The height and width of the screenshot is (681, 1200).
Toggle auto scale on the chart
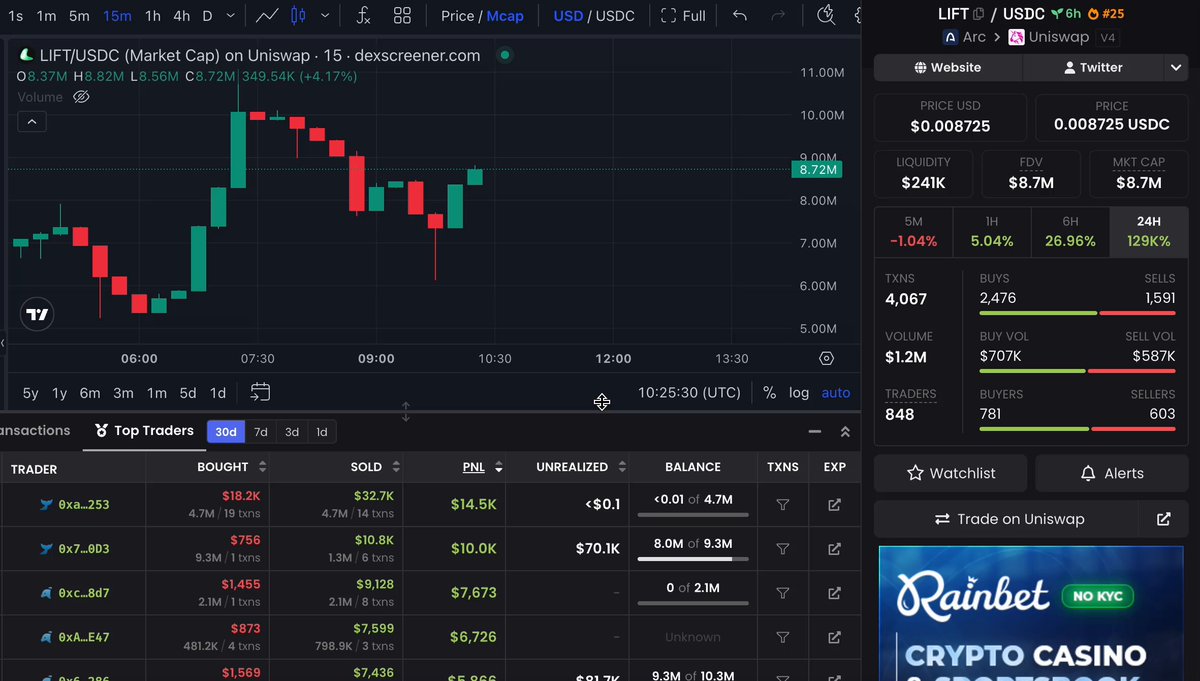coord(836,393)
